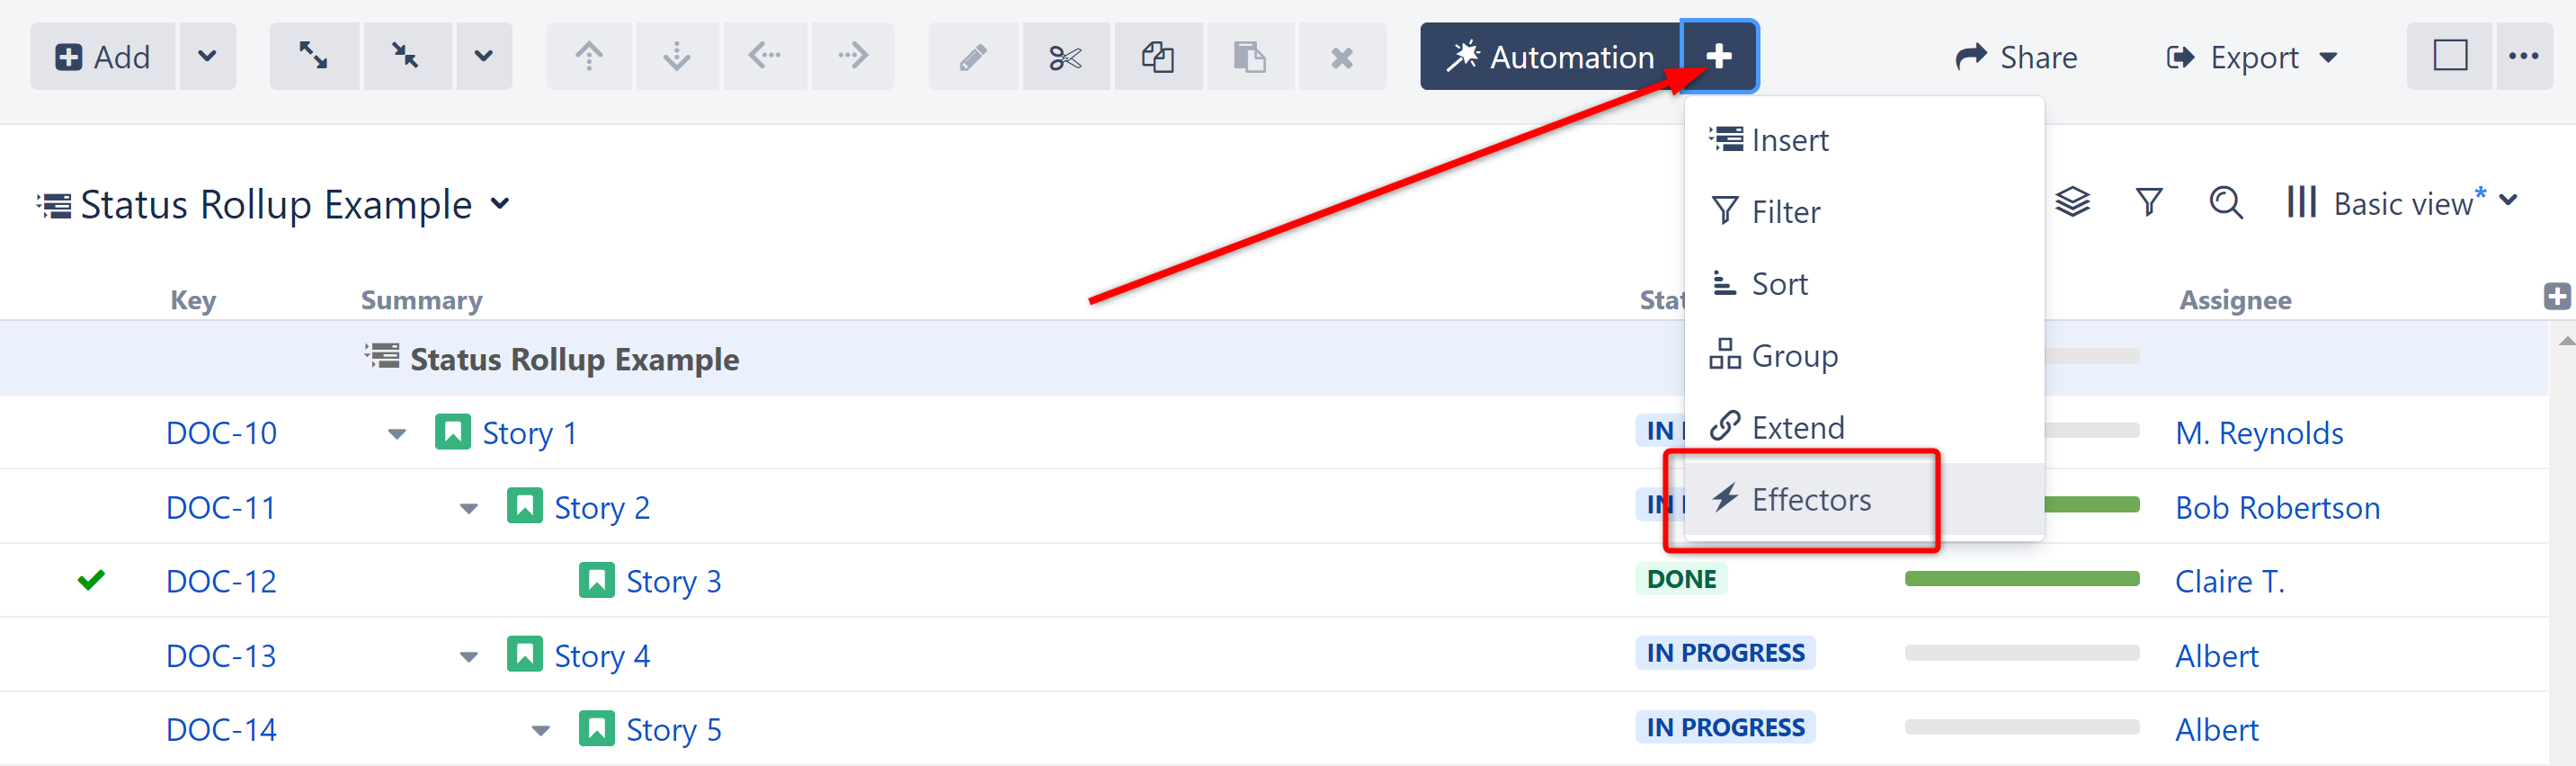Toggle the Automation button
This screenshot has width=2576, height=766.
pyautogui.click(x=1551, y=57)
